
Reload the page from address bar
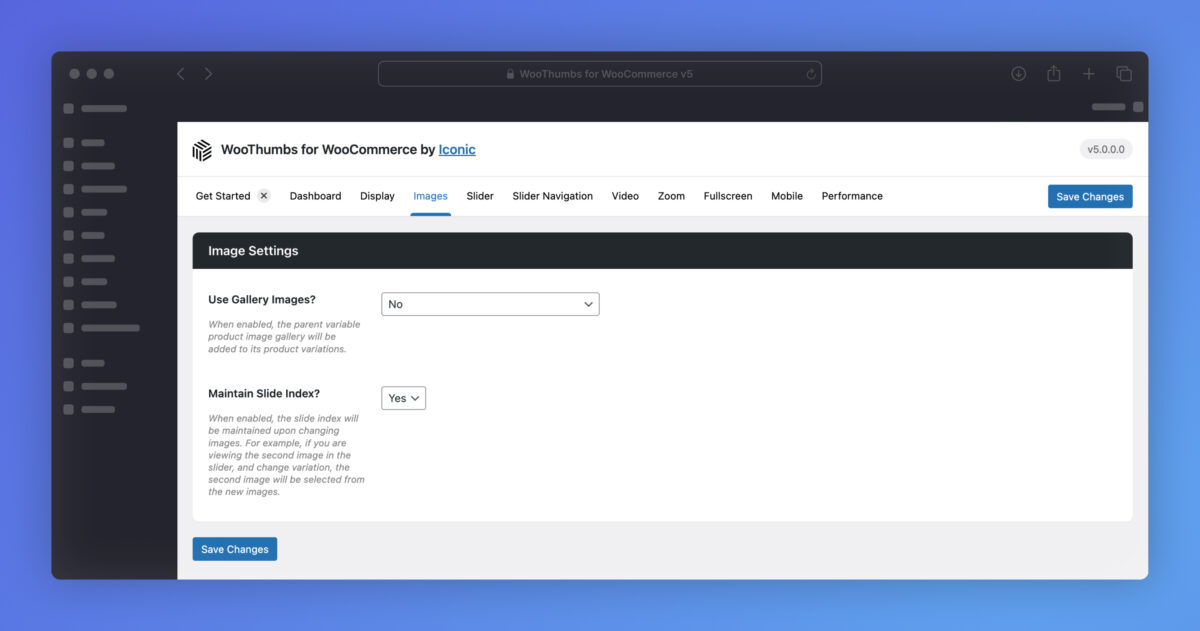click(x=811, y=74)
